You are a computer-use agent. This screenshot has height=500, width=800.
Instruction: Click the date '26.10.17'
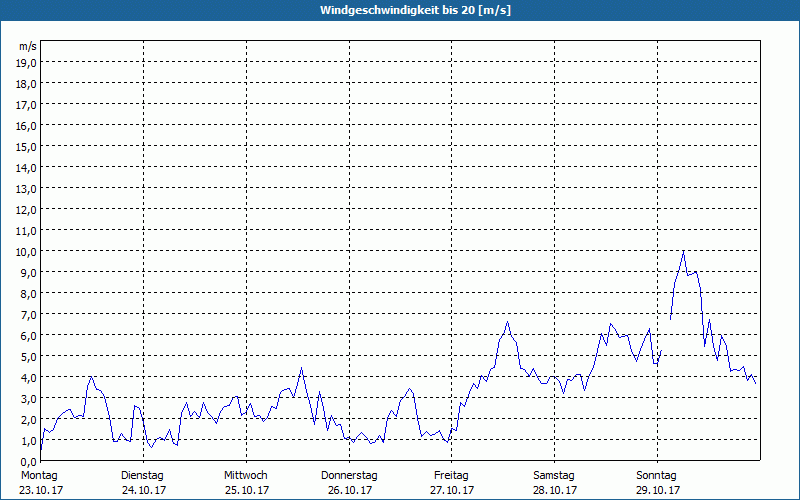[350, 490]
